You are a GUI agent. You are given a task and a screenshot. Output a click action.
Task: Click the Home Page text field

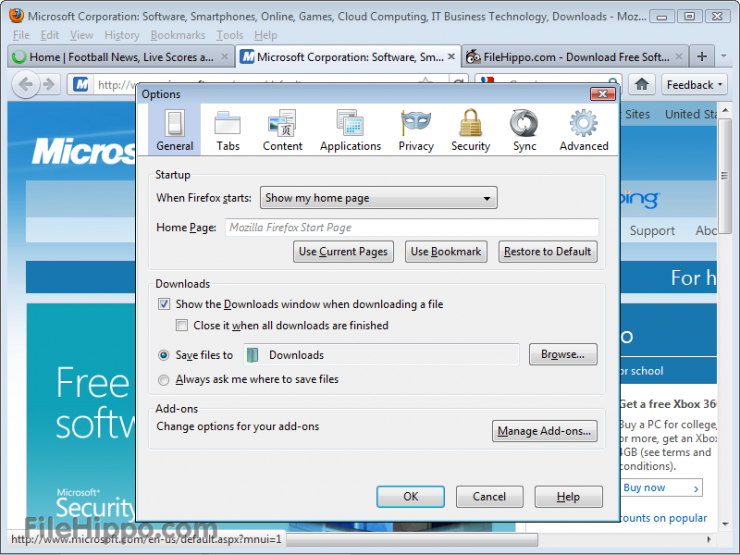point(411,227)
